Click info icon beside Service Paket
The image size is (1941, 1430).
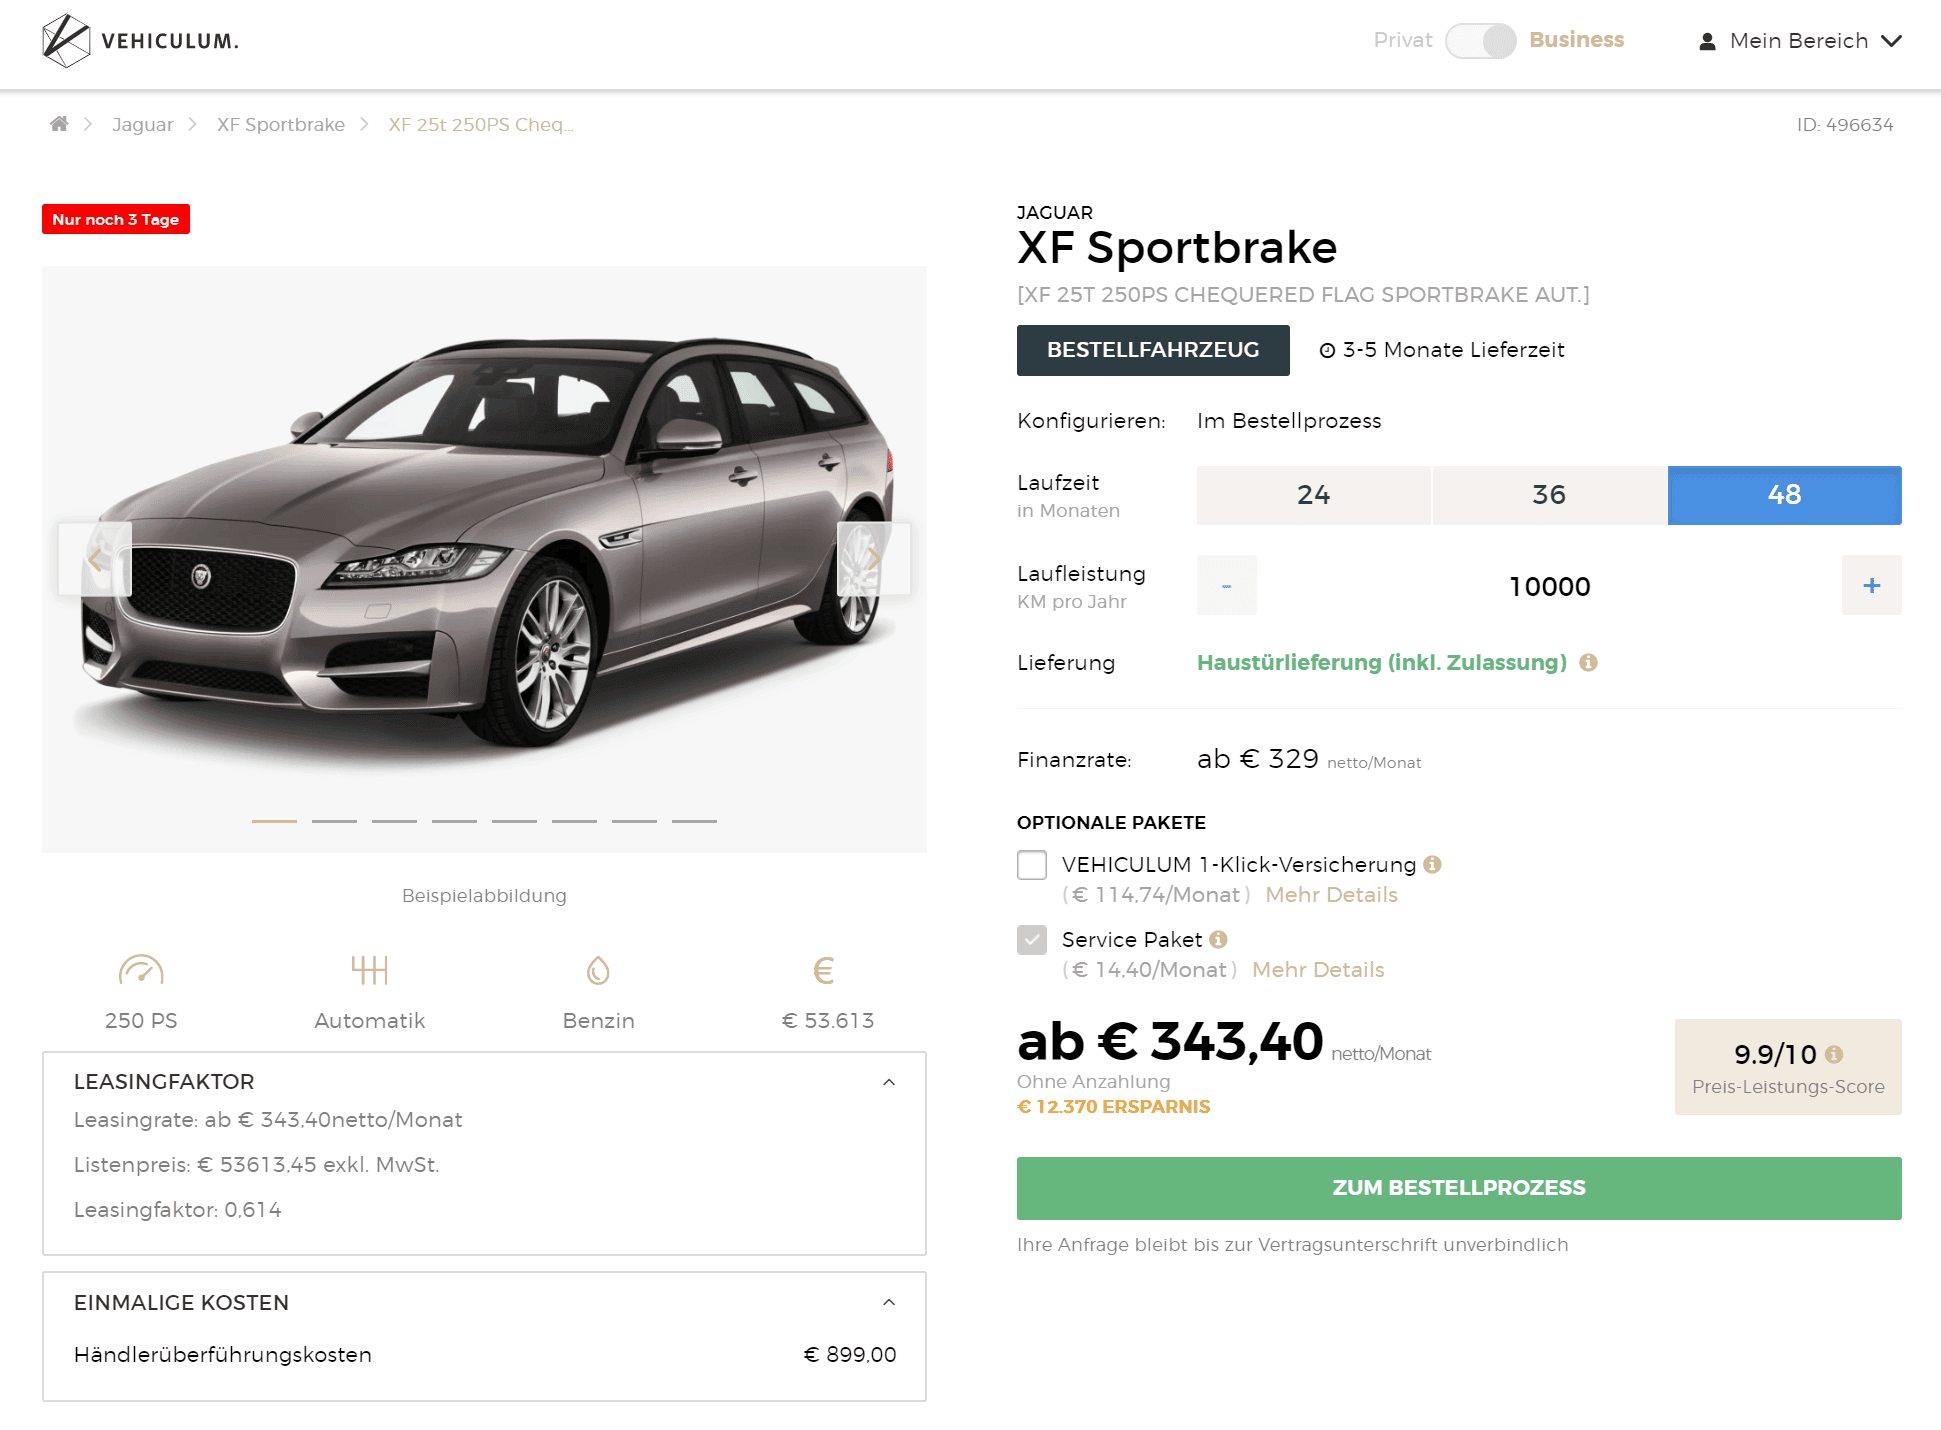click(x=1218, y=939)
